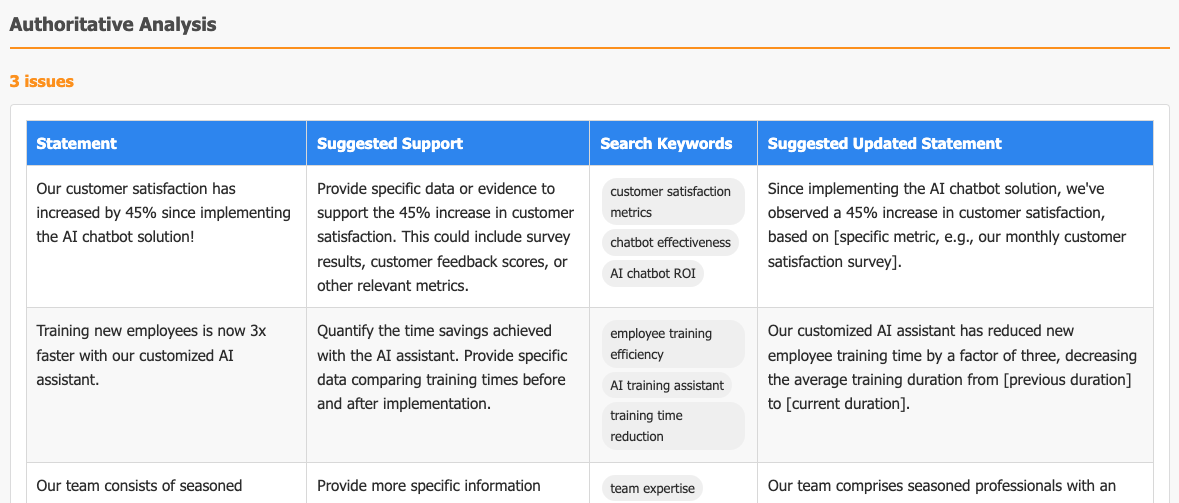Screen dimensions: 1179x503
Task: Click the 'team expertise' keyword tag
Action: pos(652,488)
